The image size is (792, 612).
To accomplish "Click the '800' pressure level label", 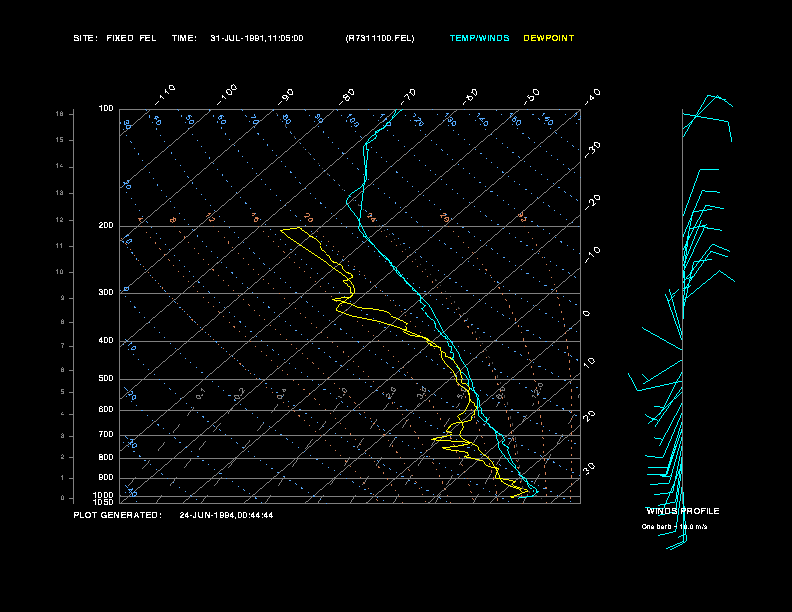I will 106,457.
